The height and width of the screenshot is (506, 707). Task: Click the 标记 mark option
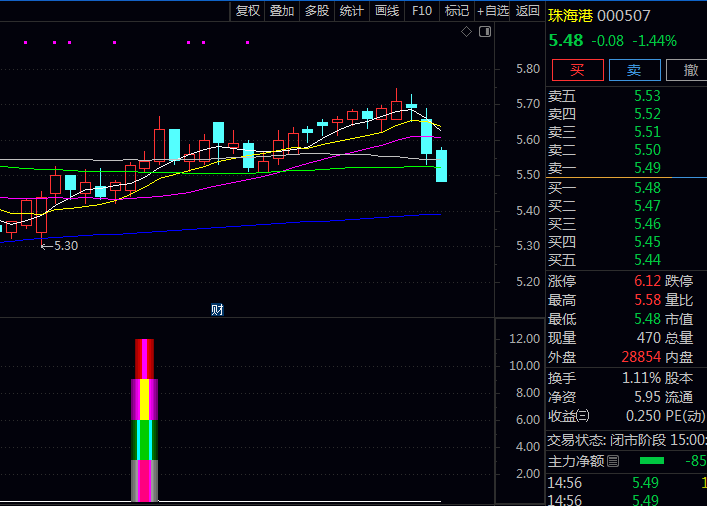click(x=457, y=11)
